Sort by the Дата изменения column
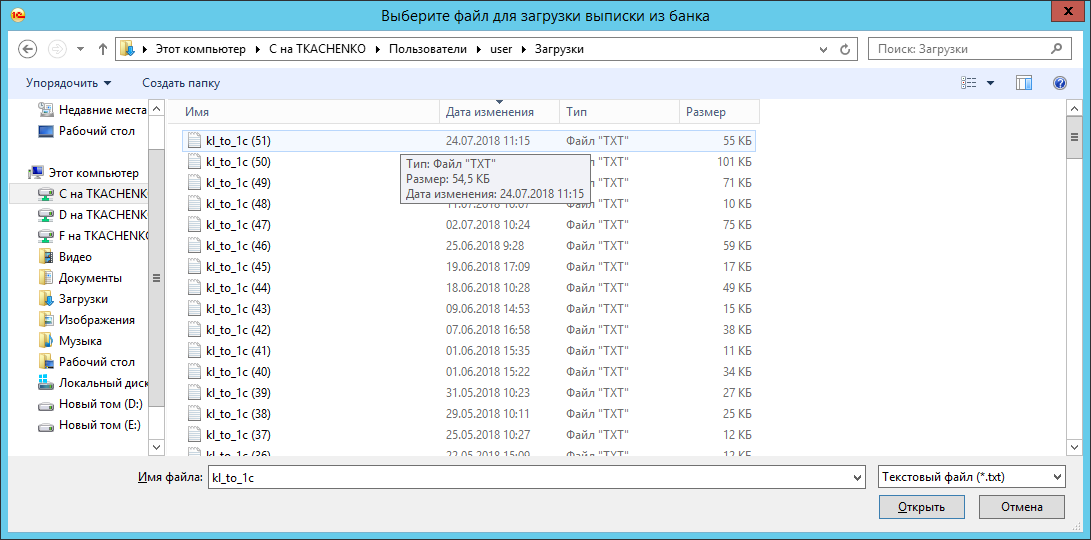 point(490,112)
